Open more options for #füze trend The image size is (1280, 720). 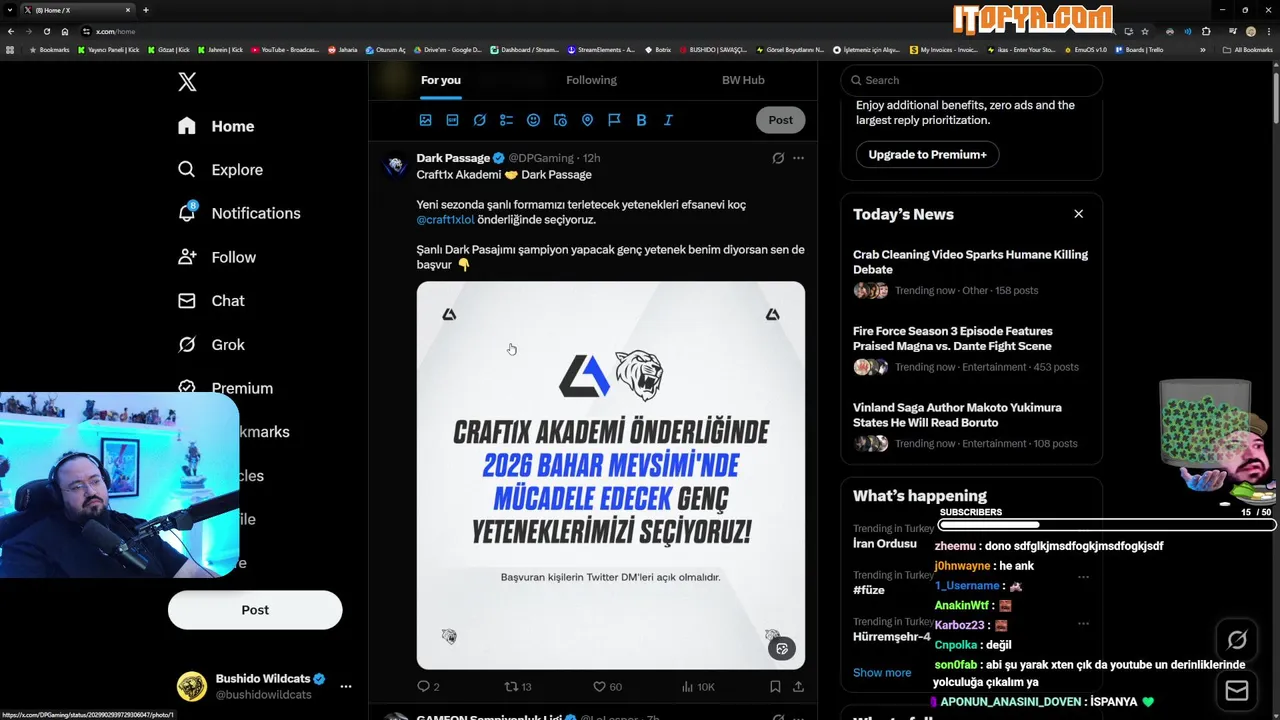pos(1083,577)
